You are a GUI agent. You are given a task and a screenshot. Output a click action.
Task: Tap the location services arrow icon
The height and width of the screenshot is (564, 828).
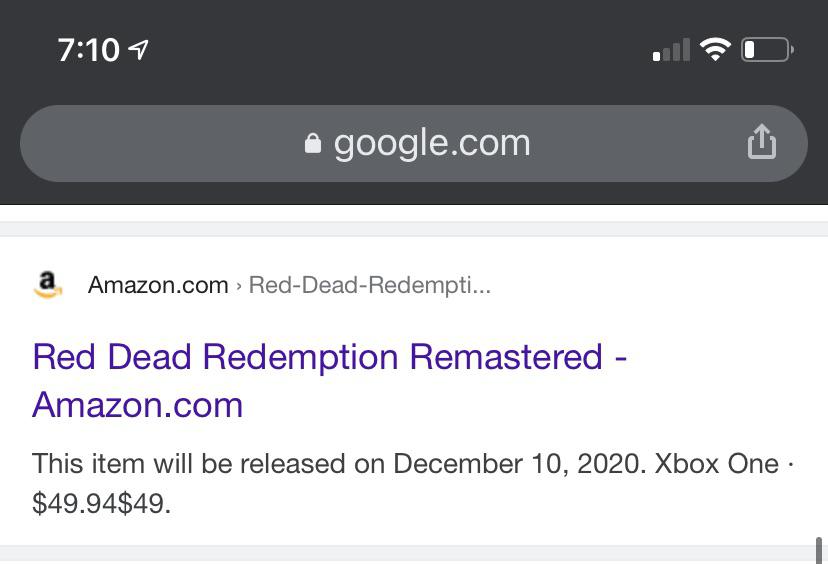pyautogui.click(x=139, y=49)
